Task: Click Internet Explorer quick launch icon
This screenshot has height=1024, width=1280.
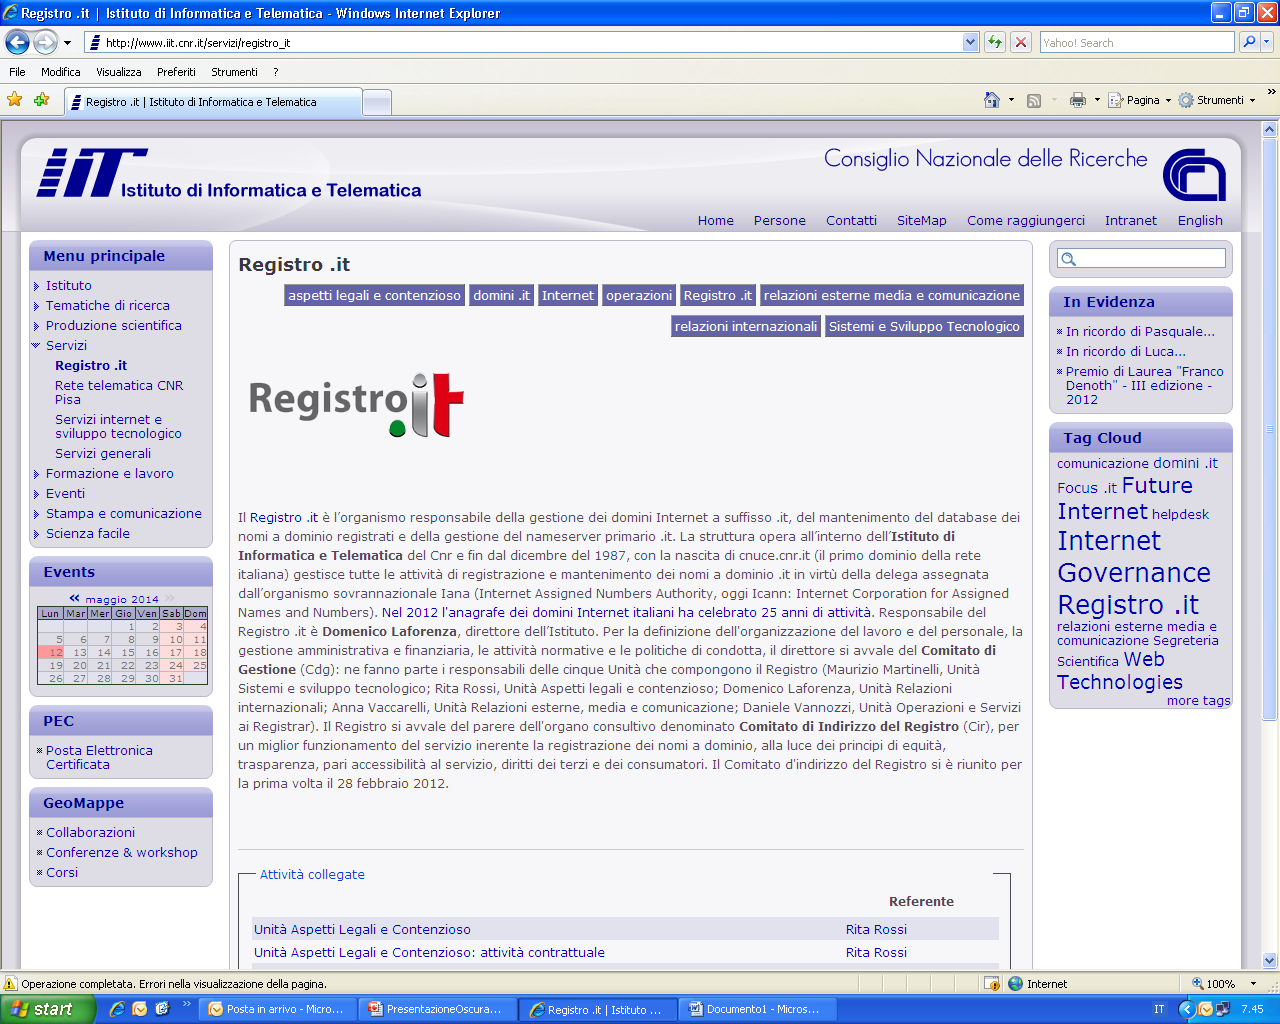Action: (x=117, y=1009)
